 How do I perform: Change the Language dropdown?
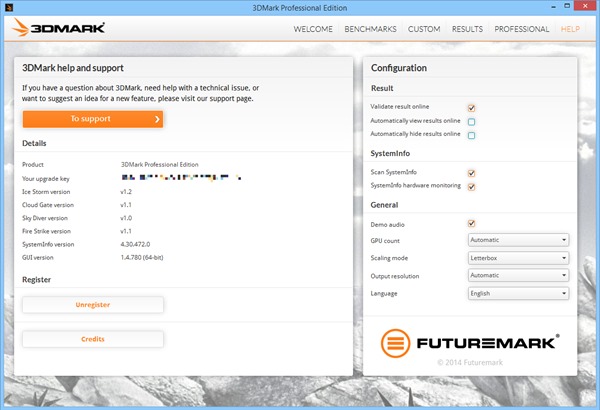pyautogui.click(x=518, y=293)
